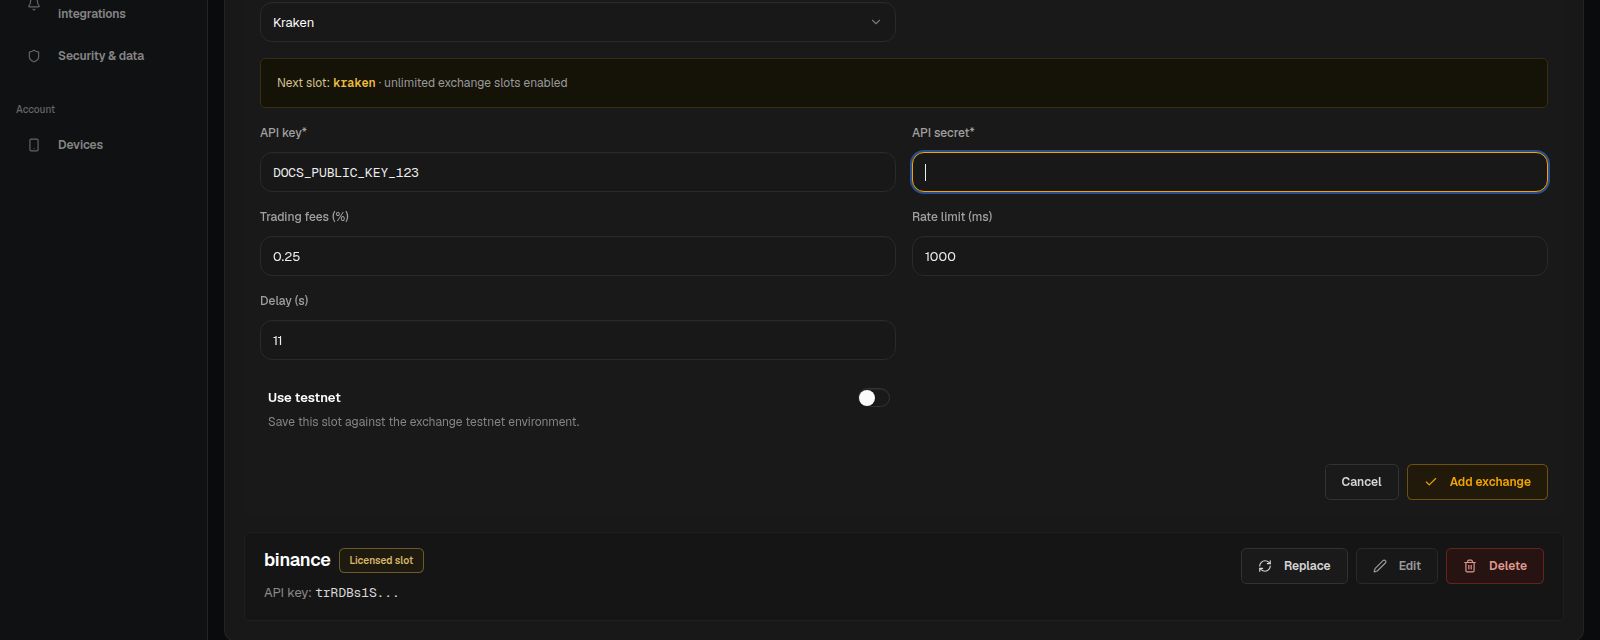Cancel adding the exchange
The image size is (1600, 640).
(1361, 482)
